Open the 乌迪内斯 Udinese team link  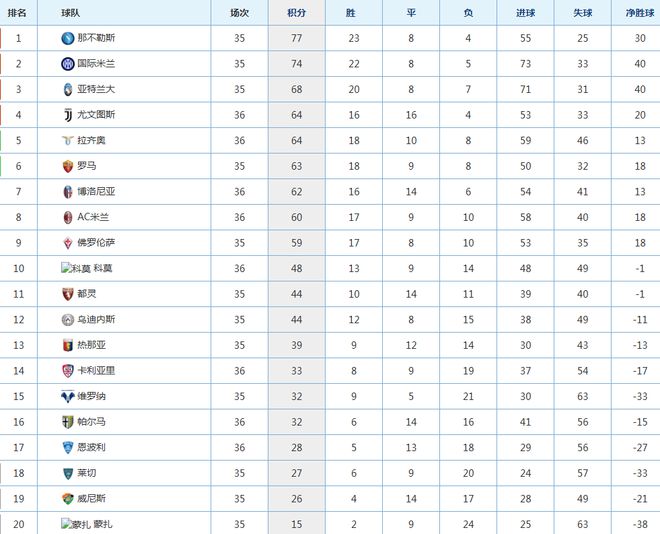coord(96,319)
